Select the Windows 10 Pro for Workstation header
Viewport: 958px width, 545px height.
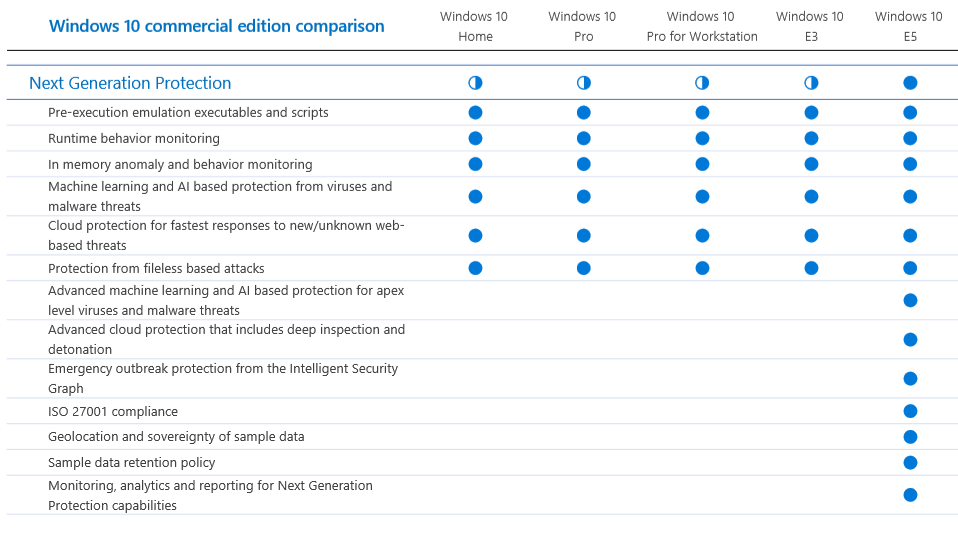tap(702, 26)
